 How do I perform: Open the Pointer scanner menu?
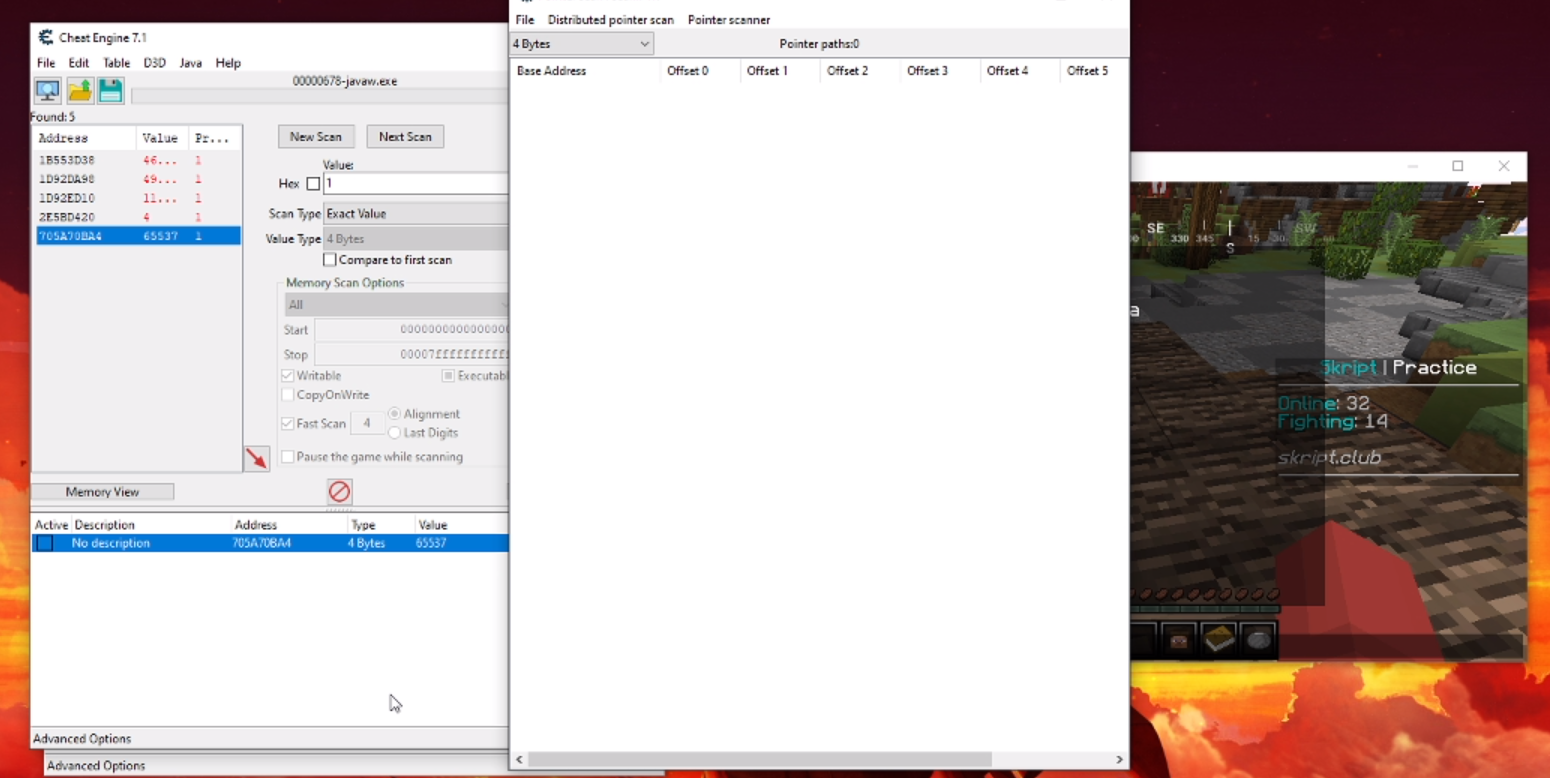728,20
